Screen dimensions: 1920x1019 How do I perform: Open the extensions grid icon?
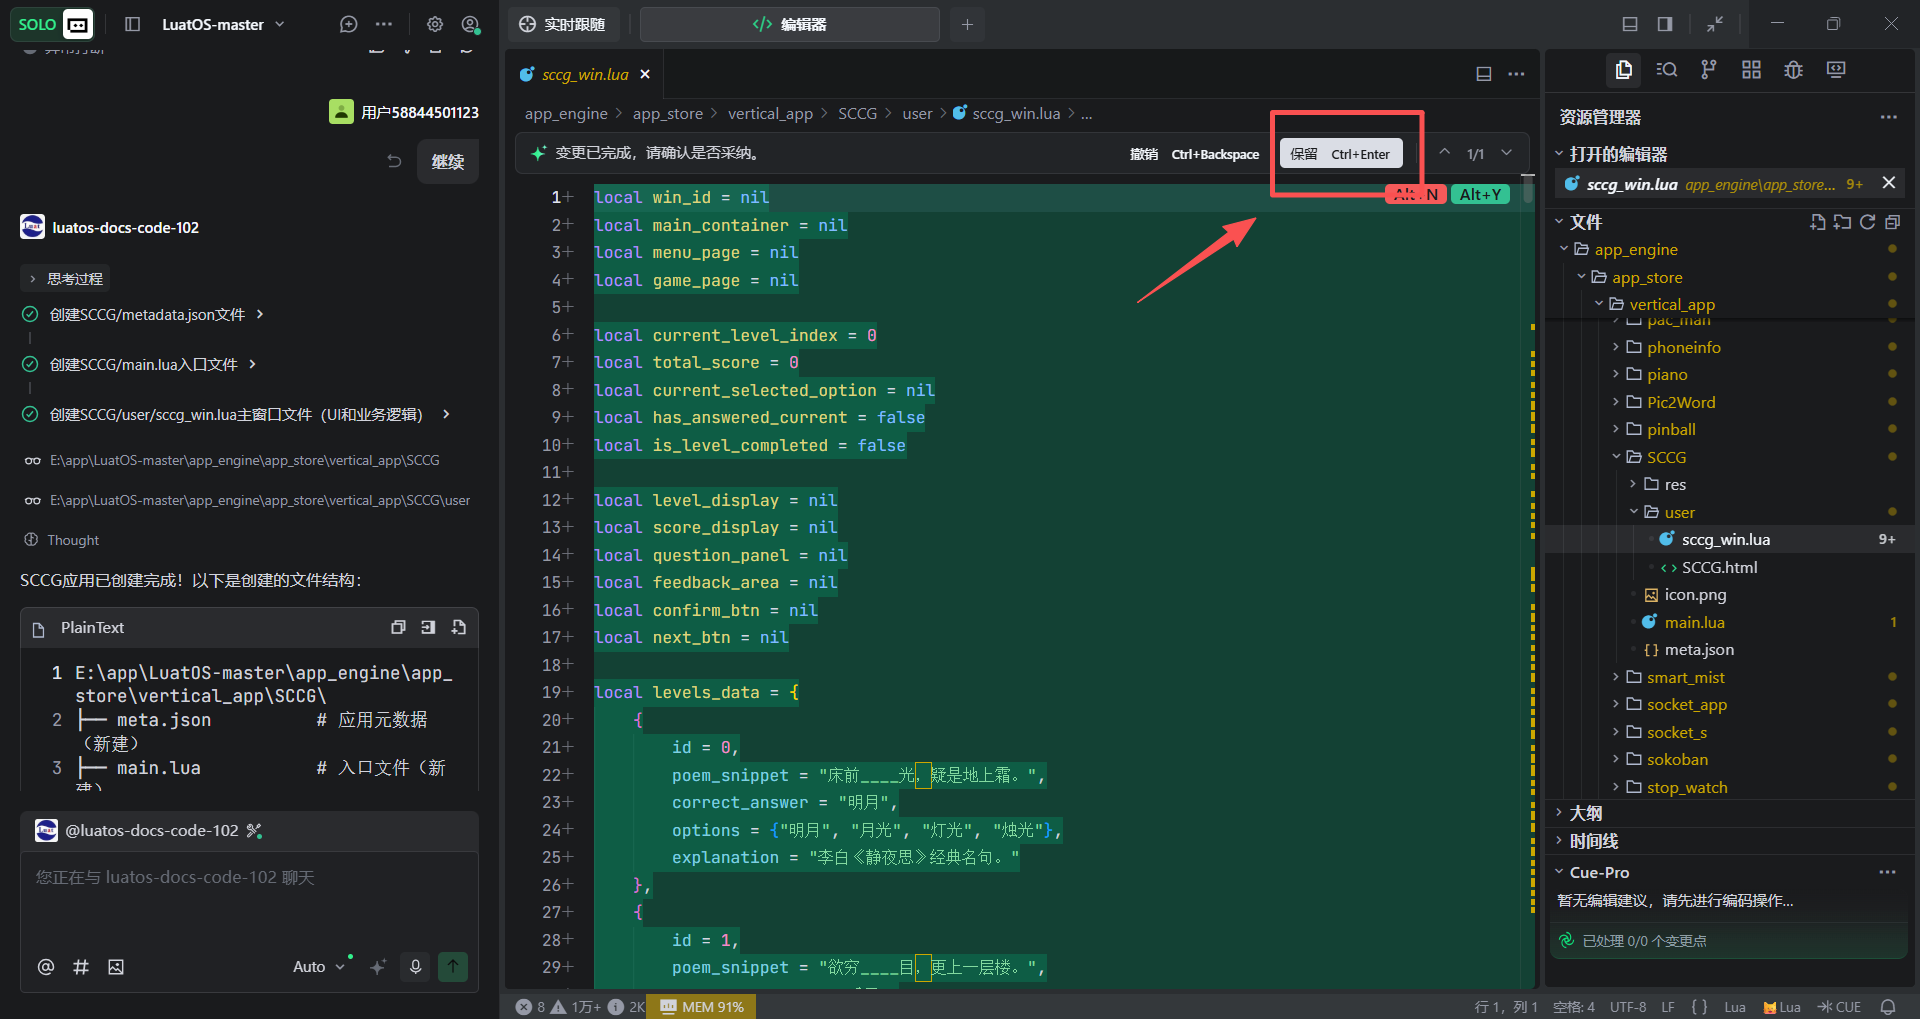click(1751, 69)
